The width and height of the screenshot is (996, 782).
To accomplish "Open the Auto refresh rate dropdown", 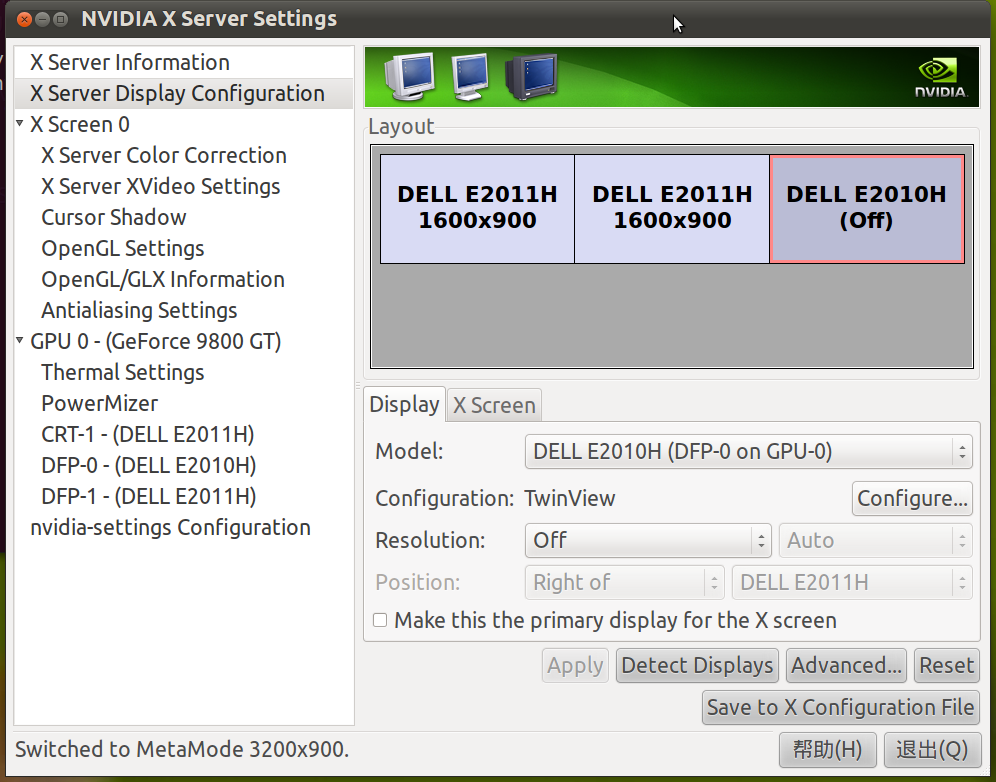I will pyautogui.click(x=875, y=541).
